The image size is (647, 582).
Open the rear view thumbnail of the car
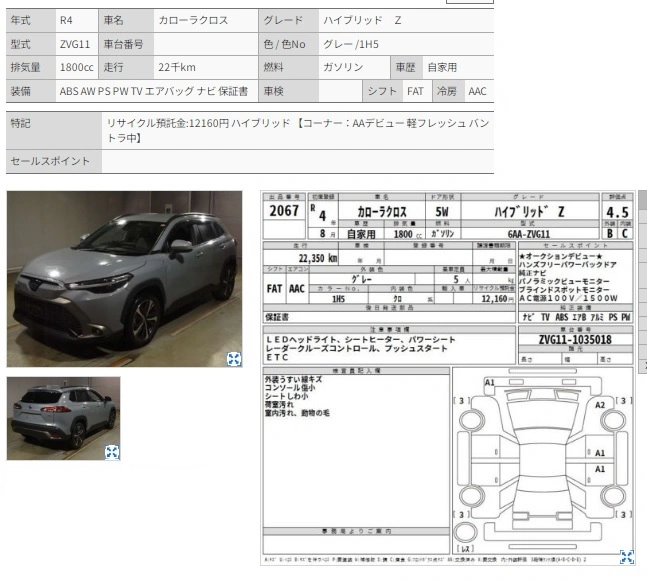pyautogui.click(x=64, y=418)
